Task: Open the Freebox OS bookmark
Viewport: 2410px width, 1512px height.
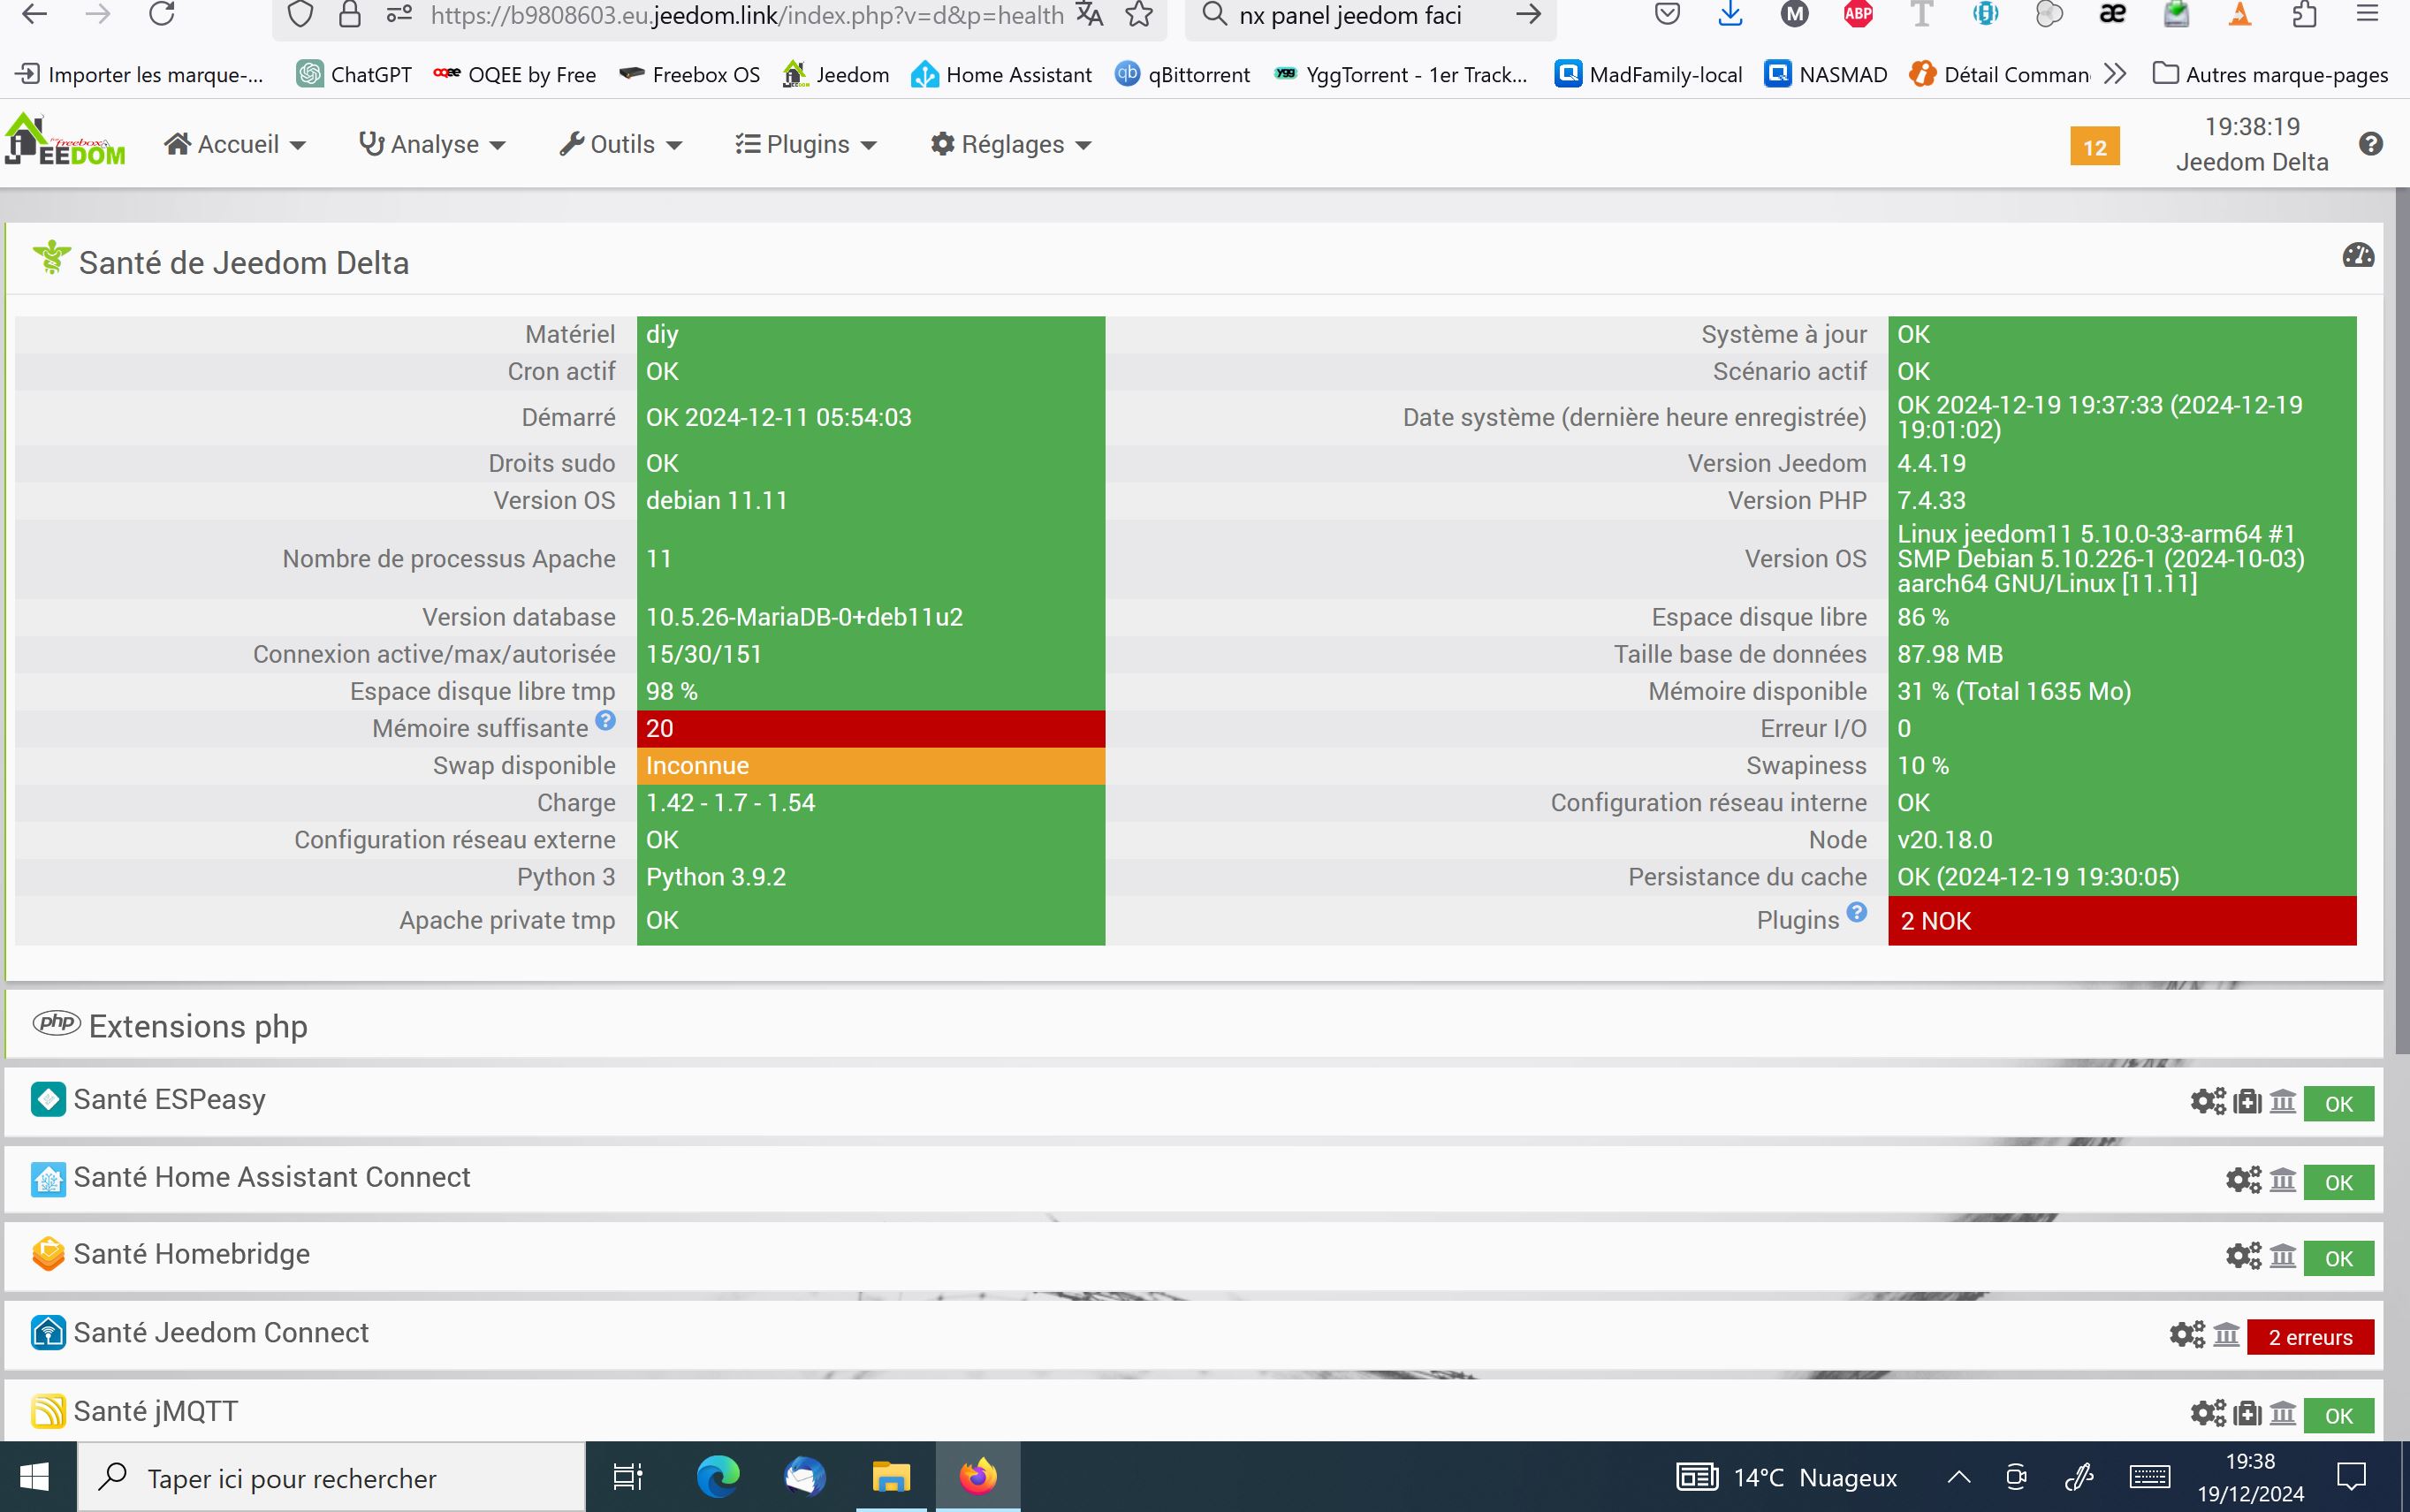Action: click(x=689, y=74)
